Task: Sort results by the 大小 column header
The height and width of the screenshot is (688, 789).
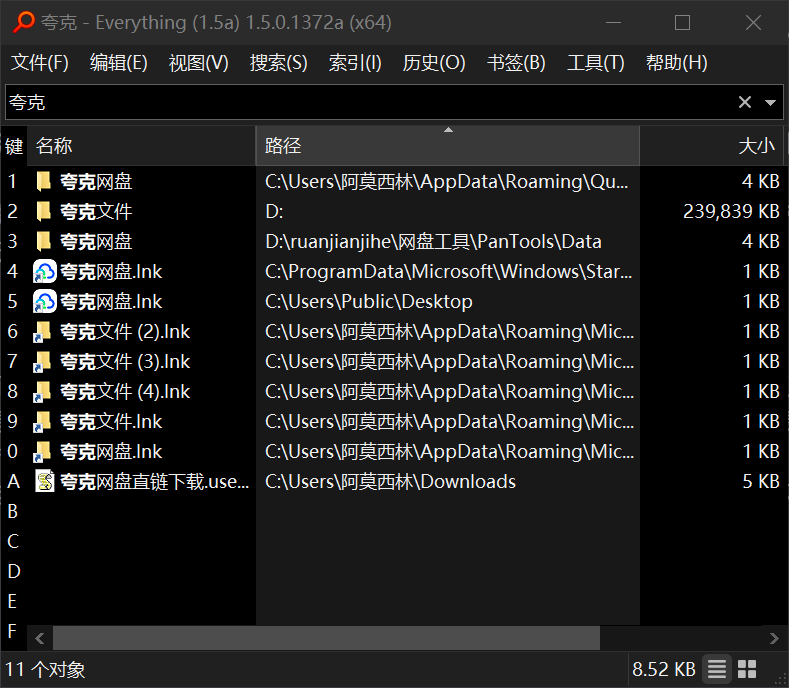Action: [711, 146]
